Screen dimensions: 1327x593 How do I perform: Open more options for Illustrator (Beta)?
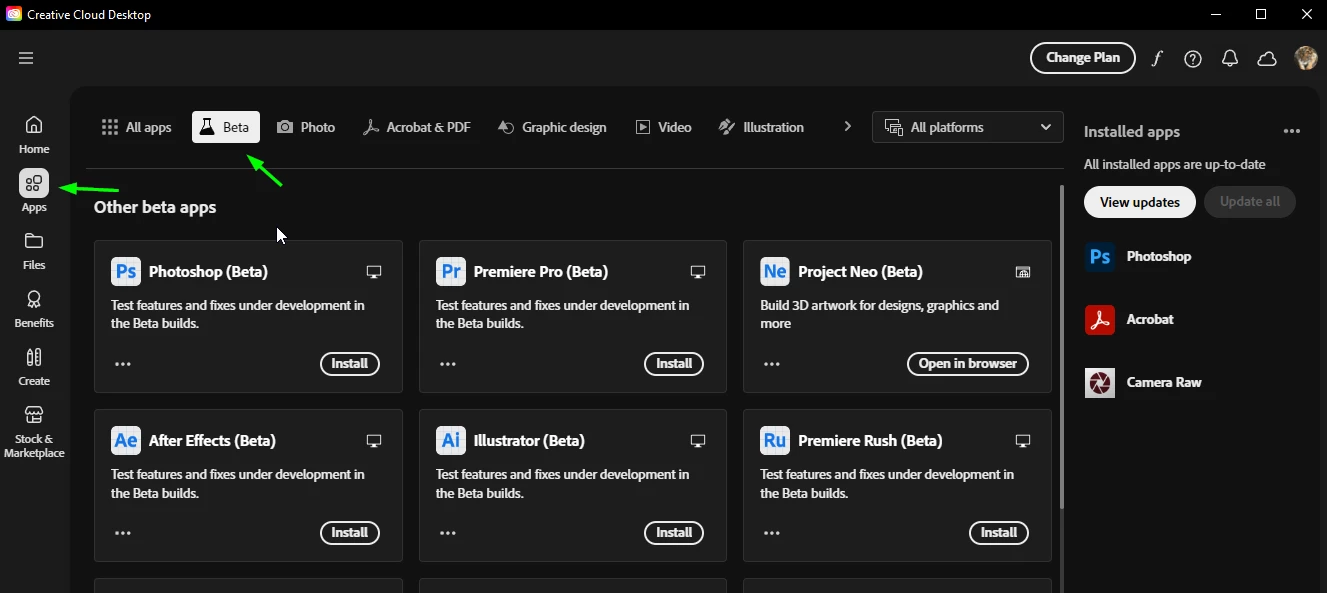[x=448, y=533]
